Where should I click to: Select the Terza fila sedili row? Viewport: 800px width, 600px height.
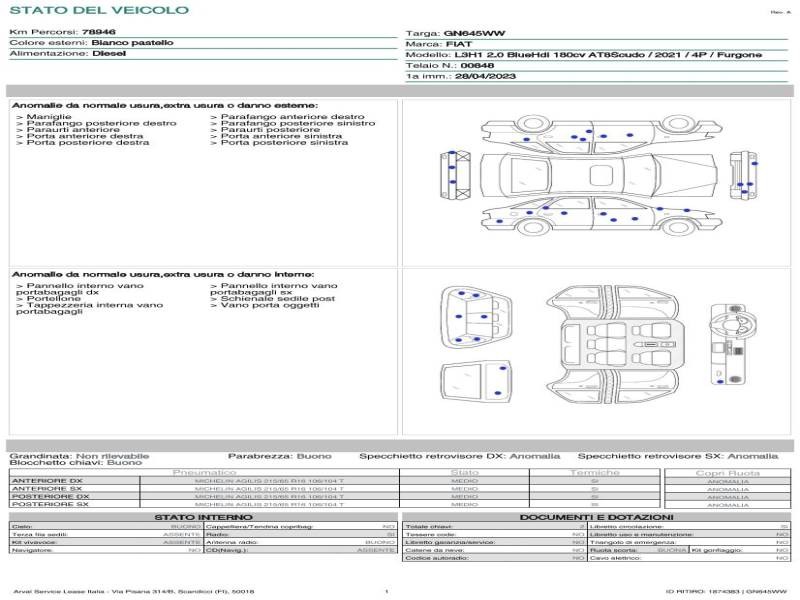(x=106, y=534)
